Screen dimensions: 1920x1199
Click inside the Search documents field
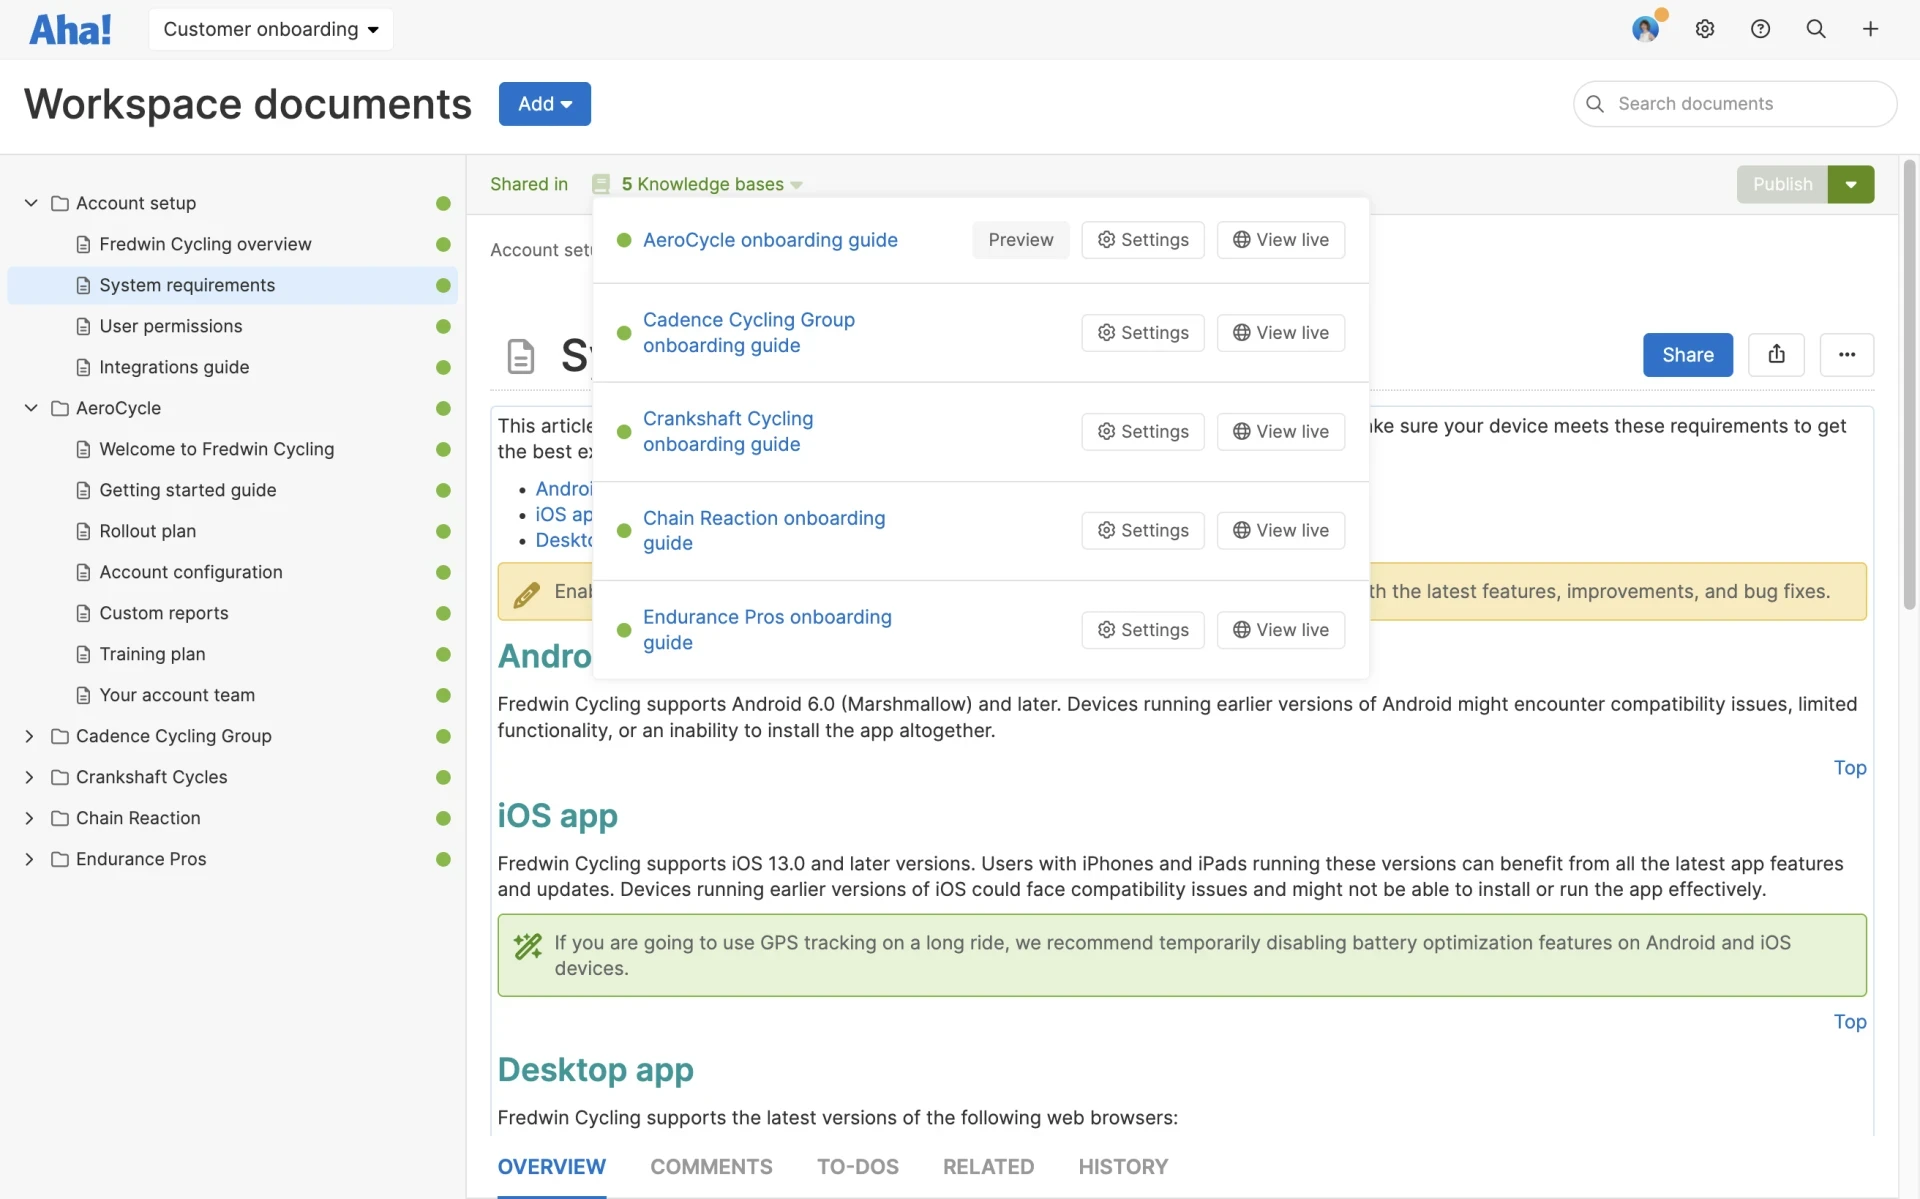[x=1735, y=103]
